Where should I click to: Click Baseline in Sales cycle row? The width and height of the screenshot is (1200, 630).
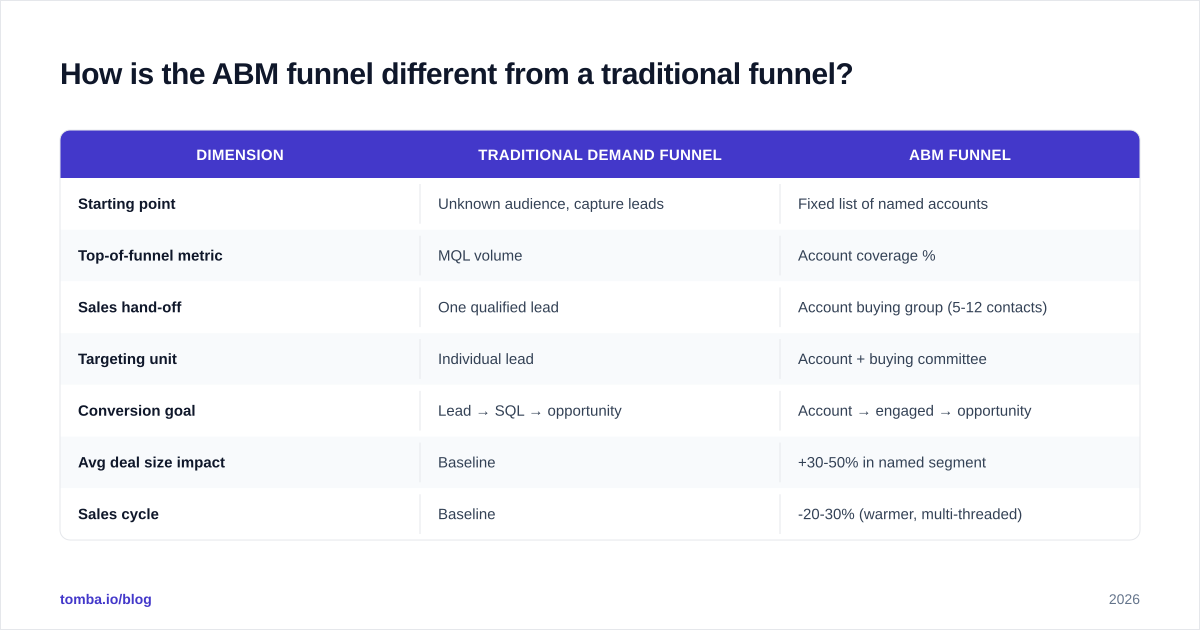pos(467,515)
